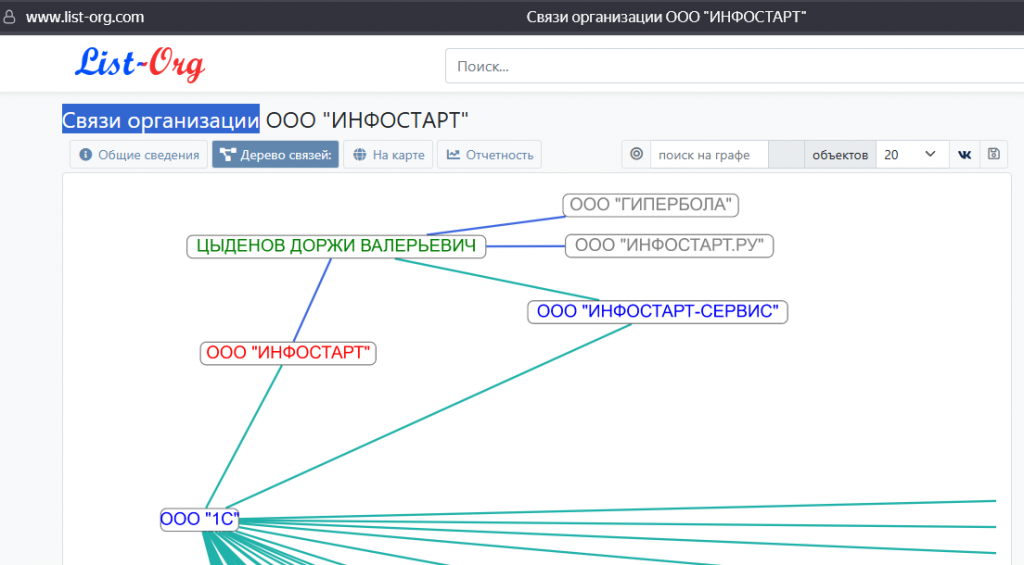Select the ООО "ГИПЕРБОЛА" node
Image resolution: width=1024 pixels, height=565 pixels.
pos(650,204)
